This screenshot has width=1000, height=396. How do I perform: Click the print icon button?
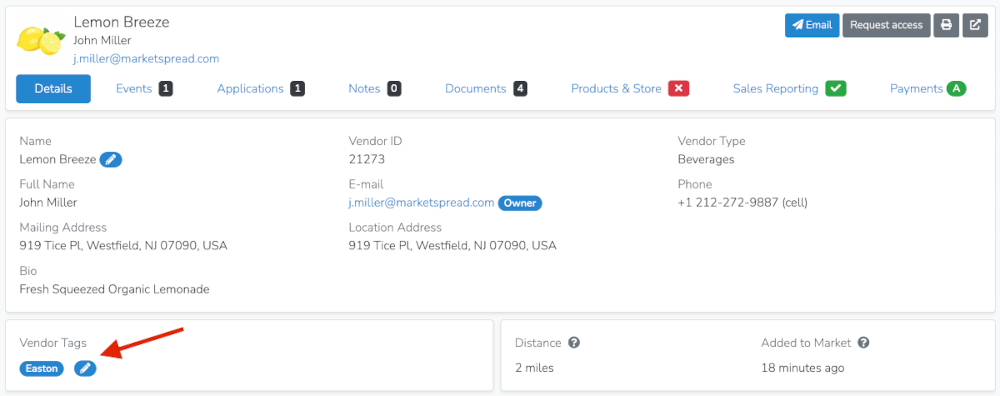click(x=946, y=26)
